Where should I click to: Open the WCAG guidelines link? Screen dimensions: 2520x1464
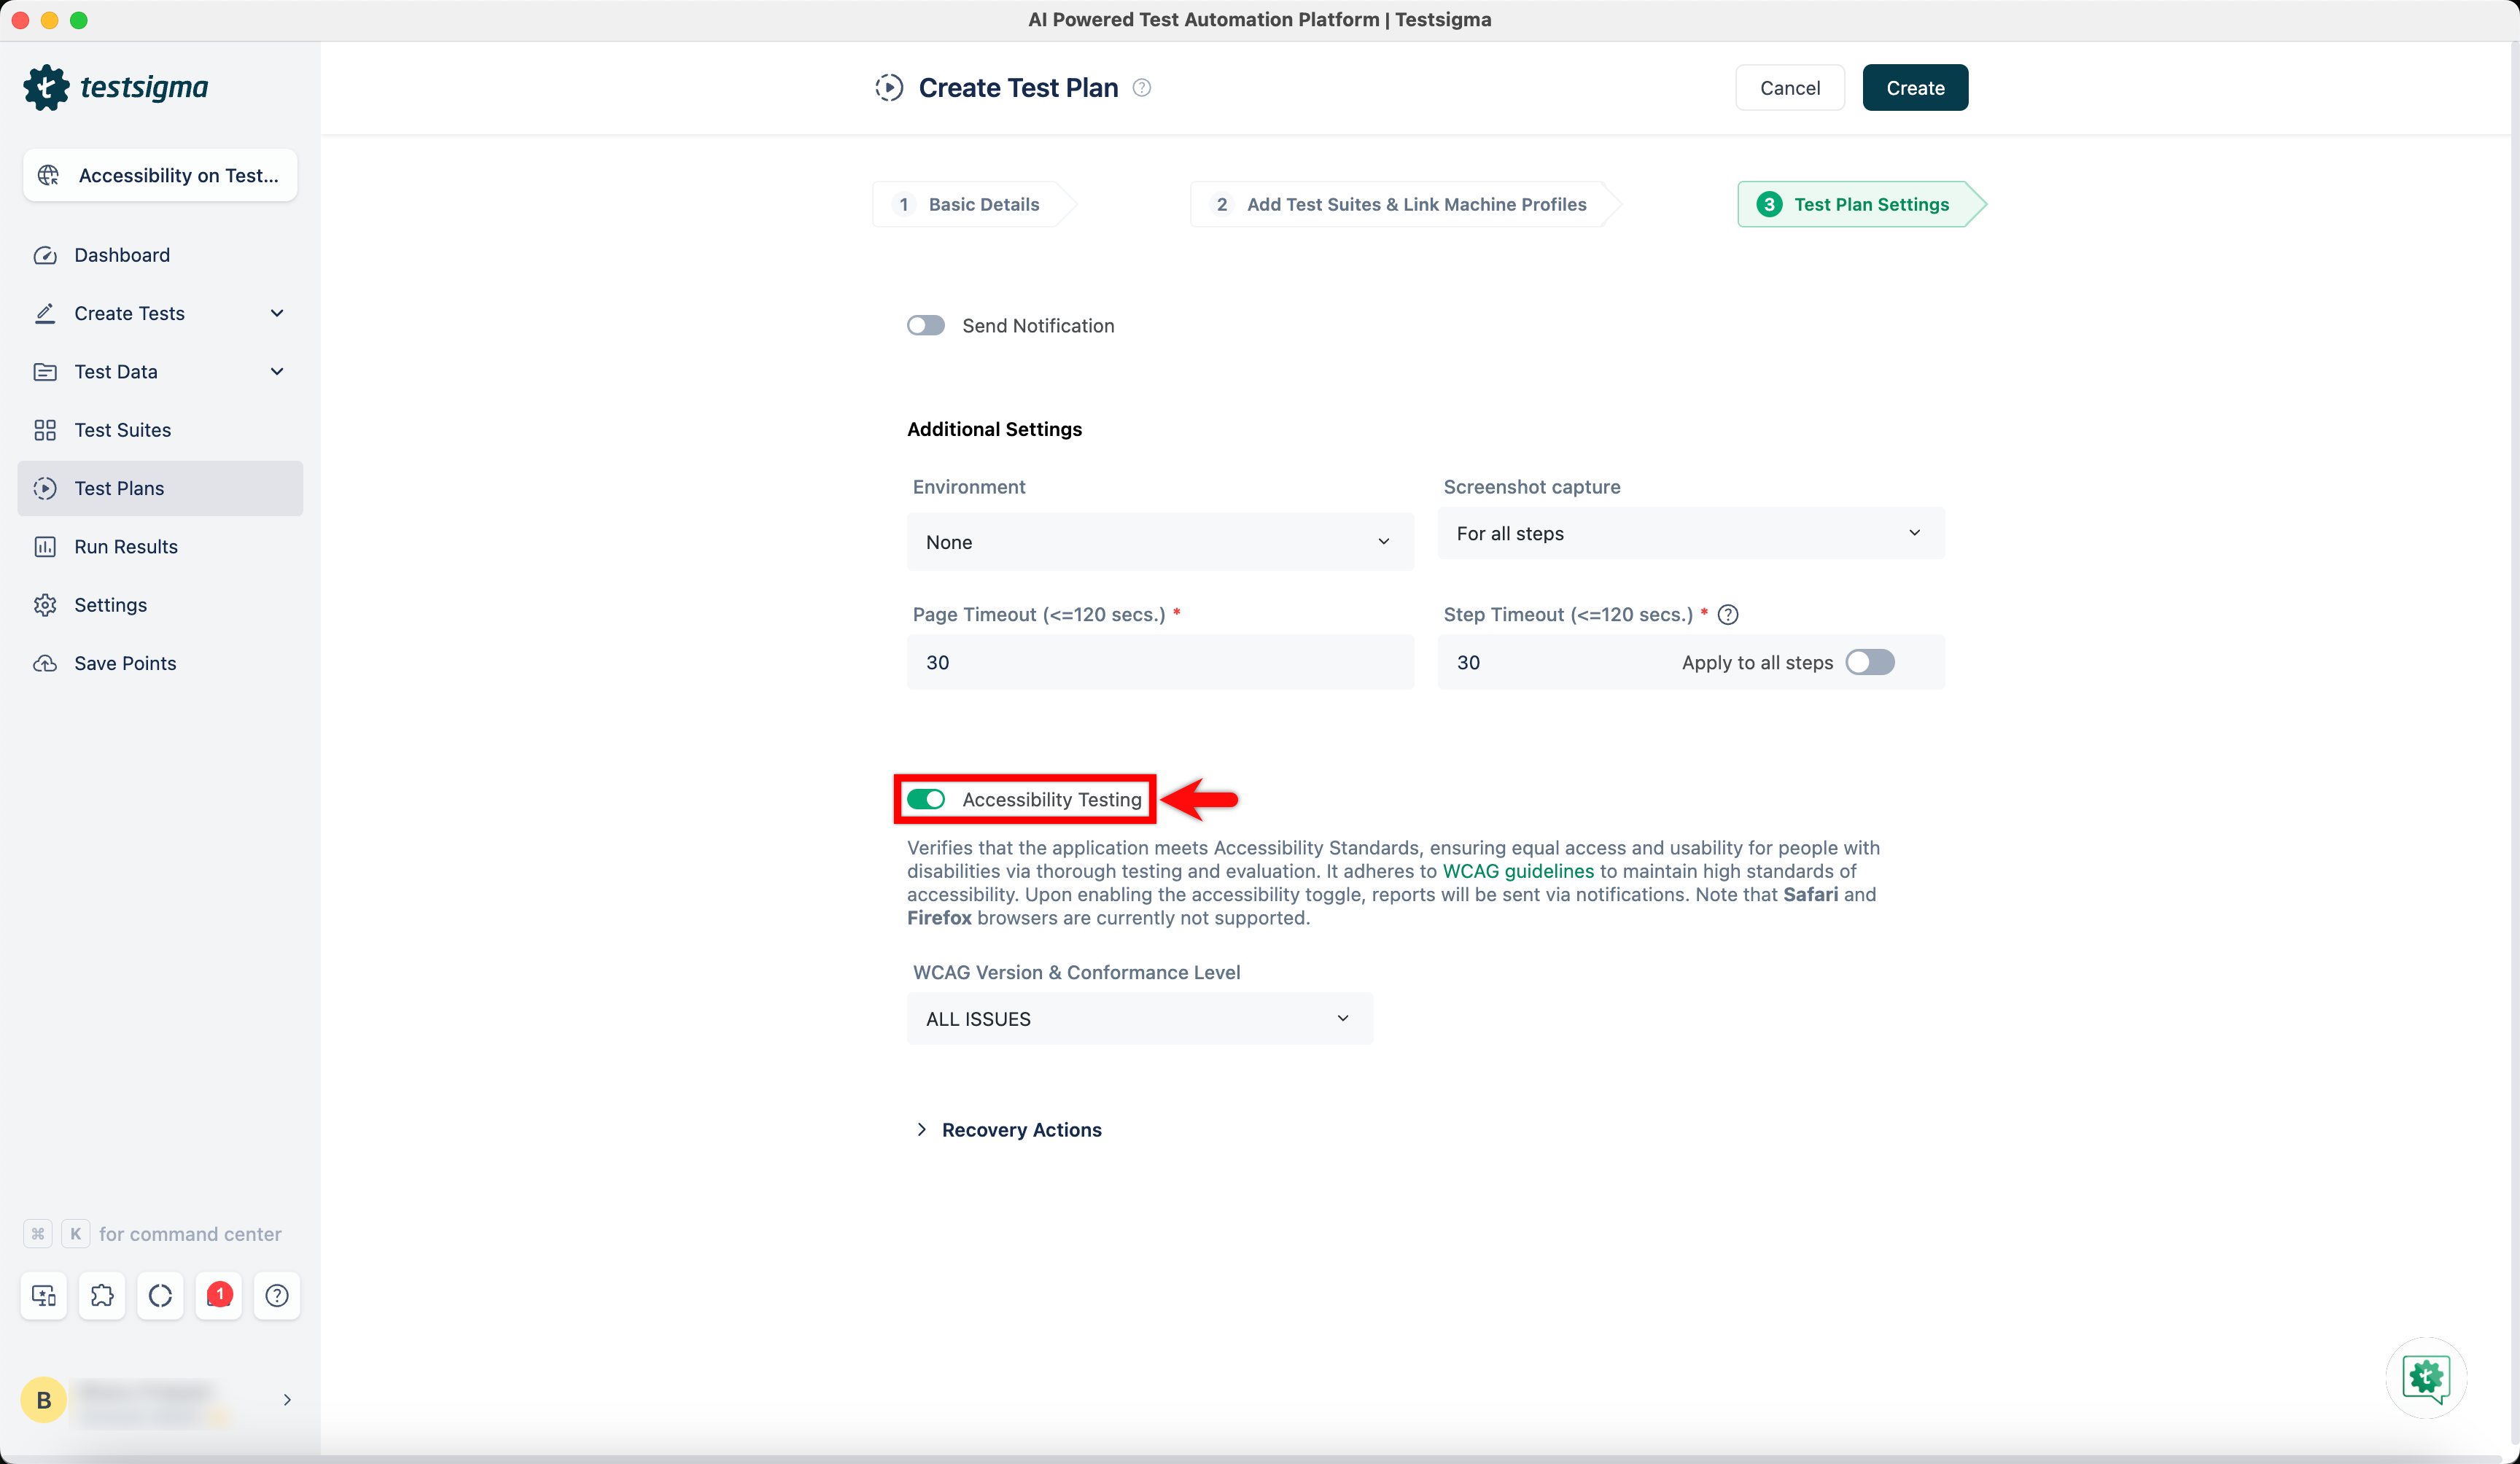pos(1517,871)
